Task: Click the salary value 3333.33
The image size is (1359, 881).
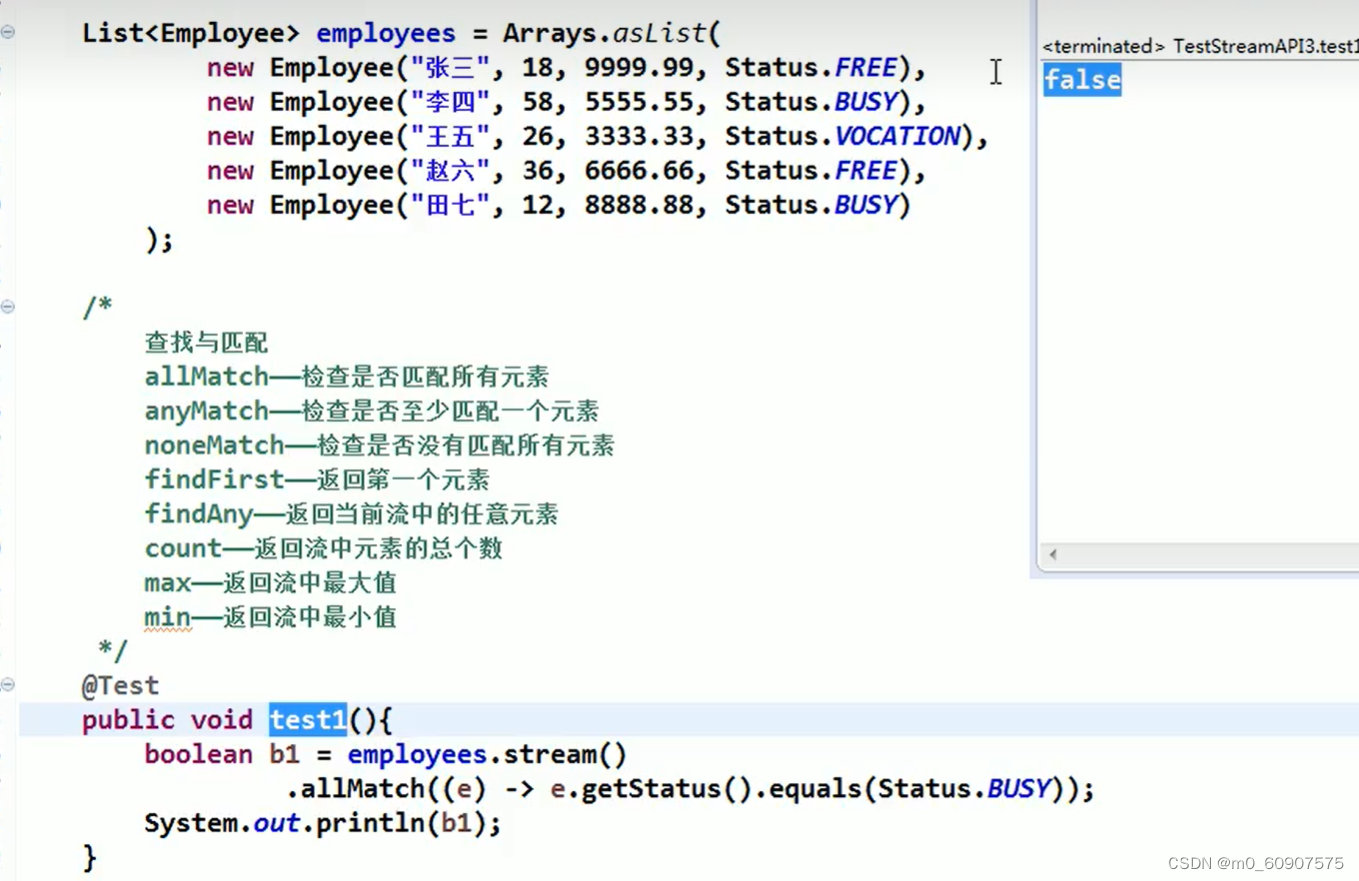Action: tap(639, 136)
